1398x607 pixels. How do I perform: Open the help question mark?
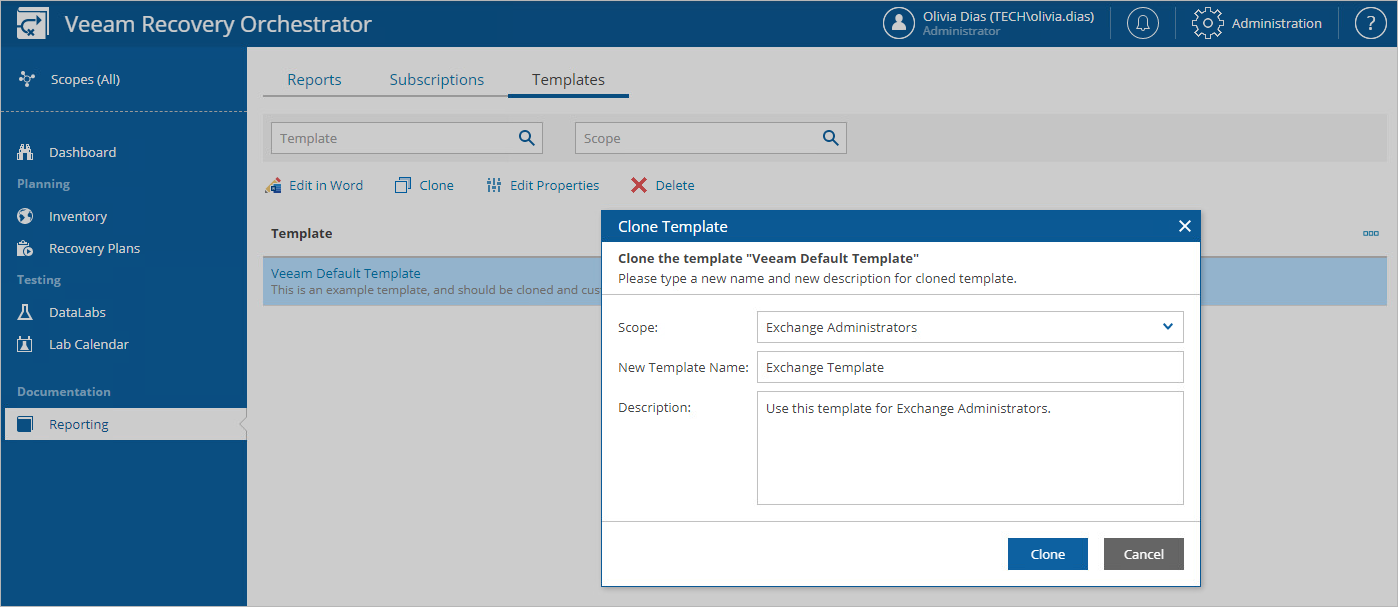pos(1370,22)
